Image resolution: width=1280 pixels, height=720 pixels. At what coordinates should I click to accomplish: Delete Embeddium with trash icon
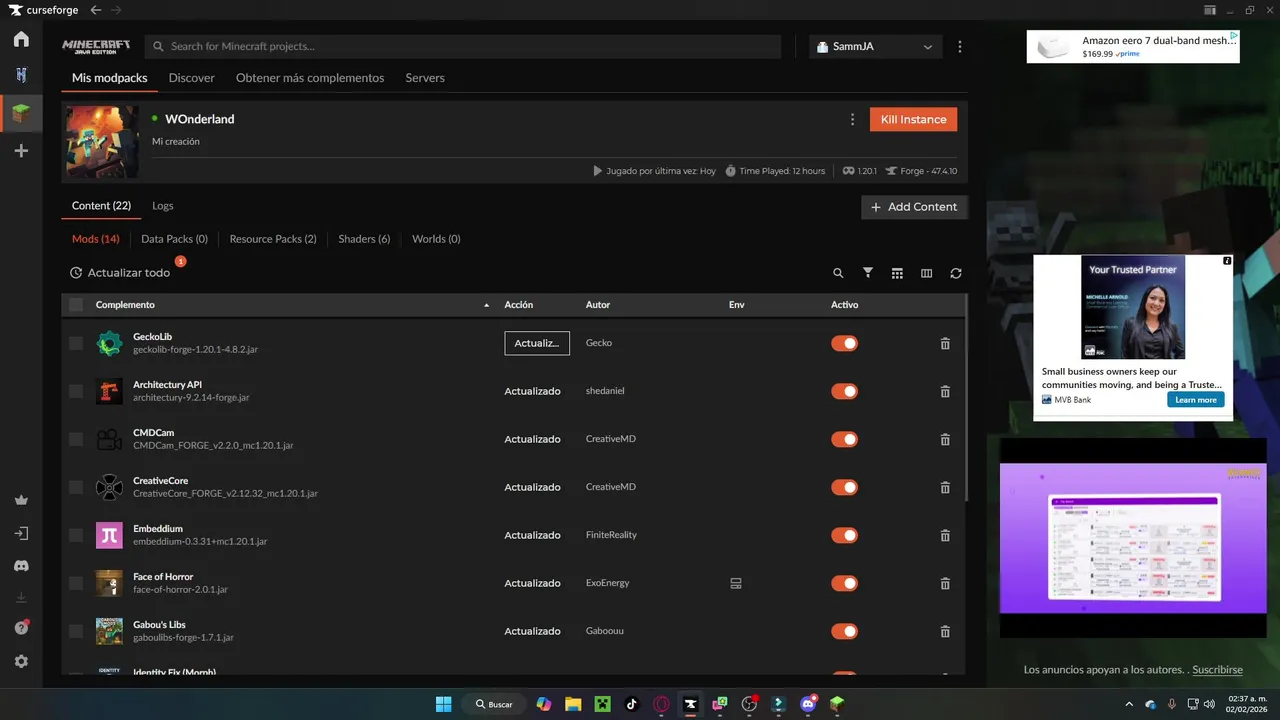coord(945,535)
